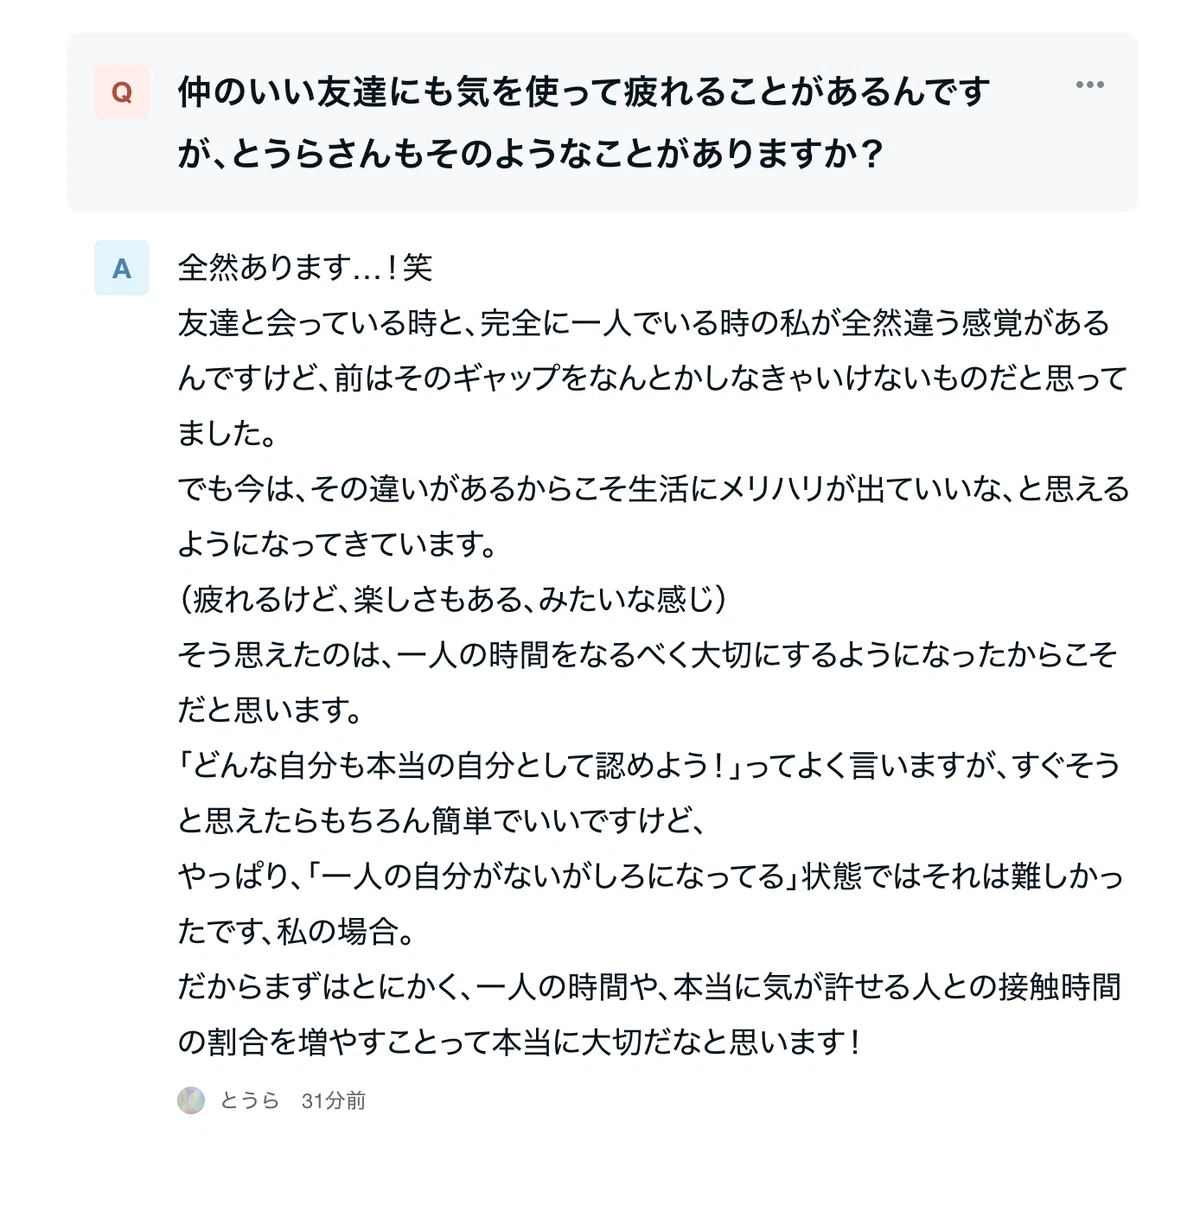Click the parenthetical line （疲れるけど、楽しさもある

(452, 599)
